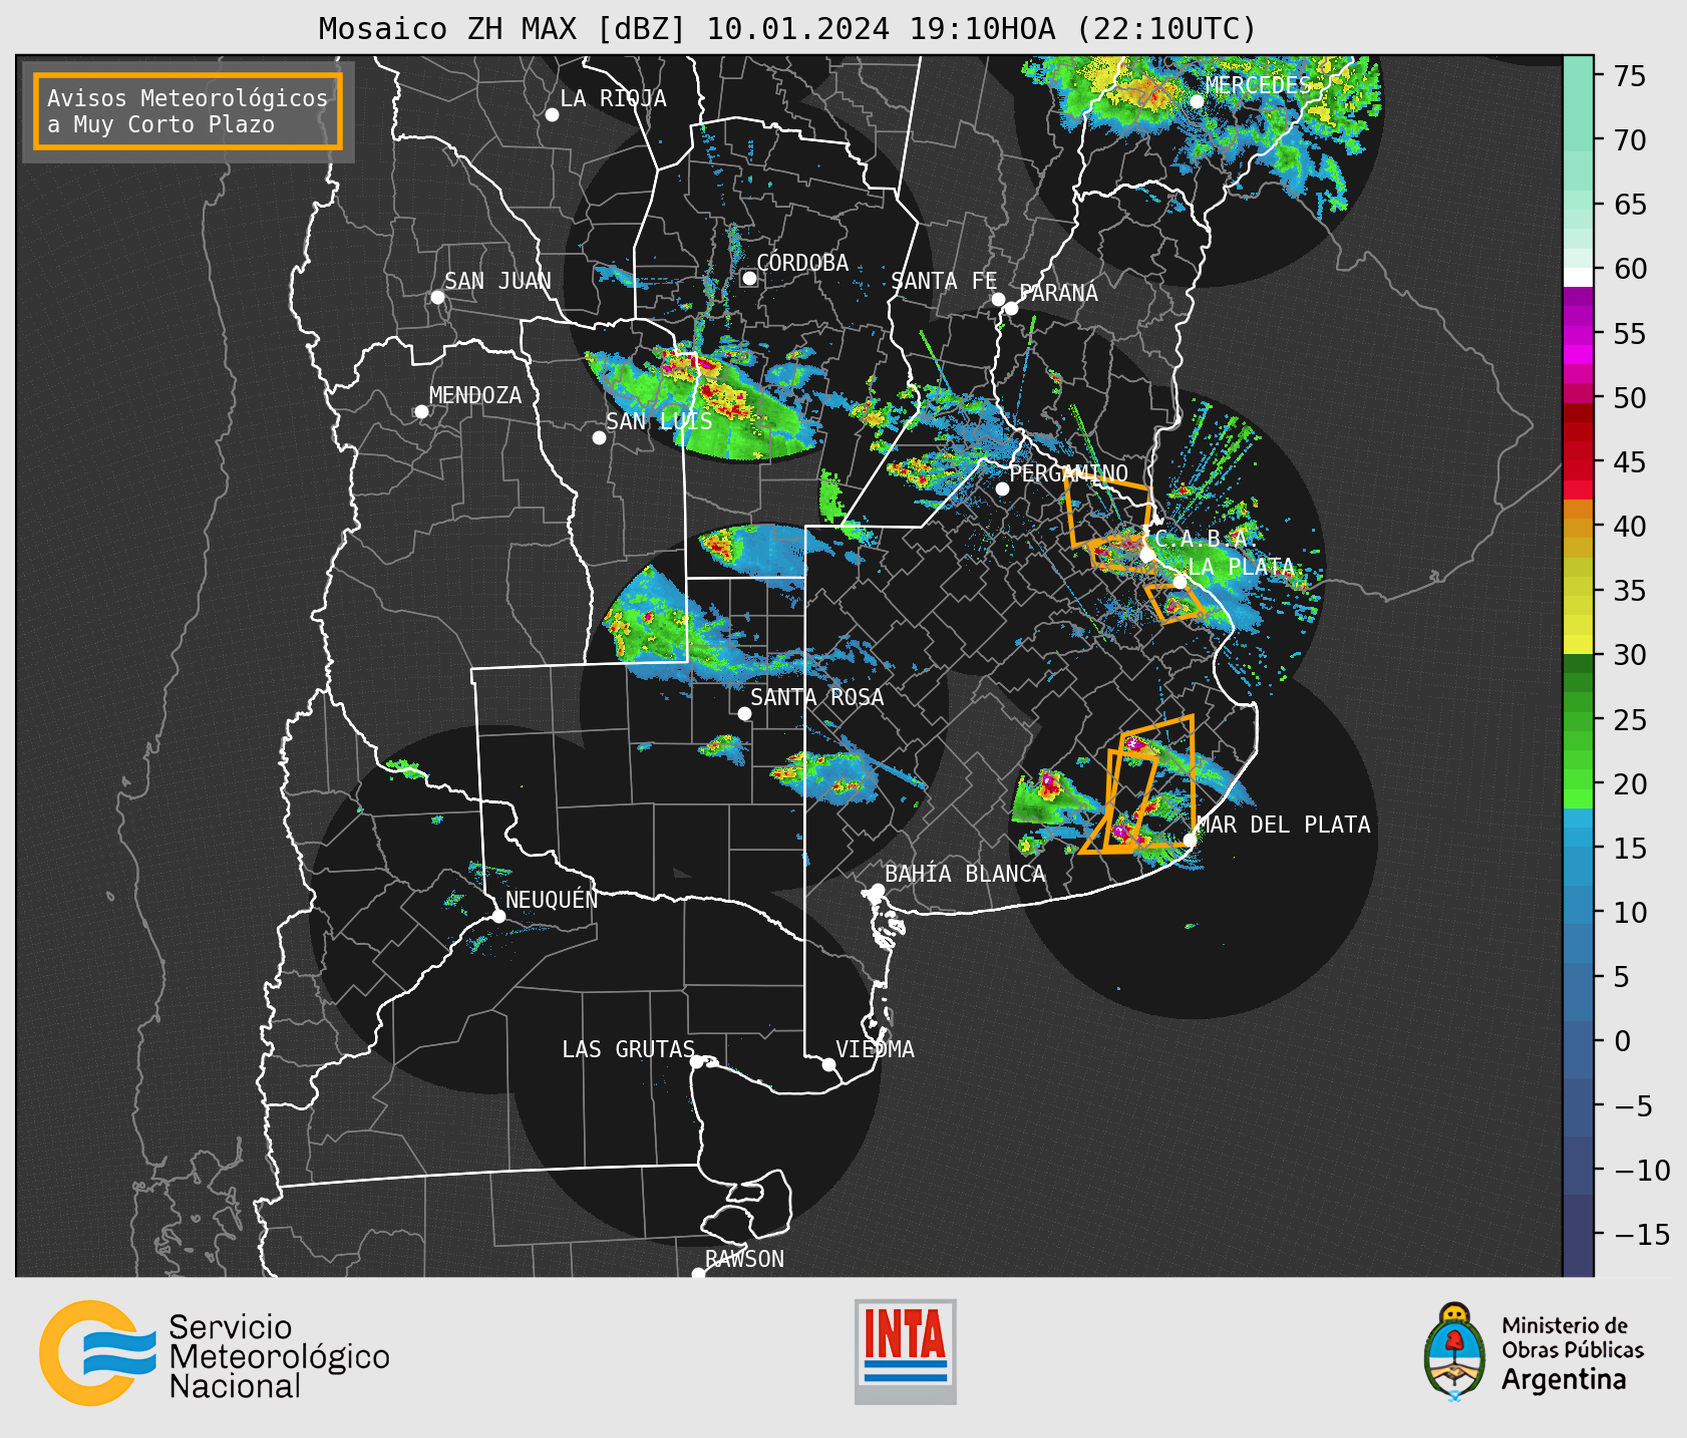Viewport: 1687px width, 1438px height.
Task: Click the Ministerio de Obras Públicas Argentina text
Action: point(1572,1353)
